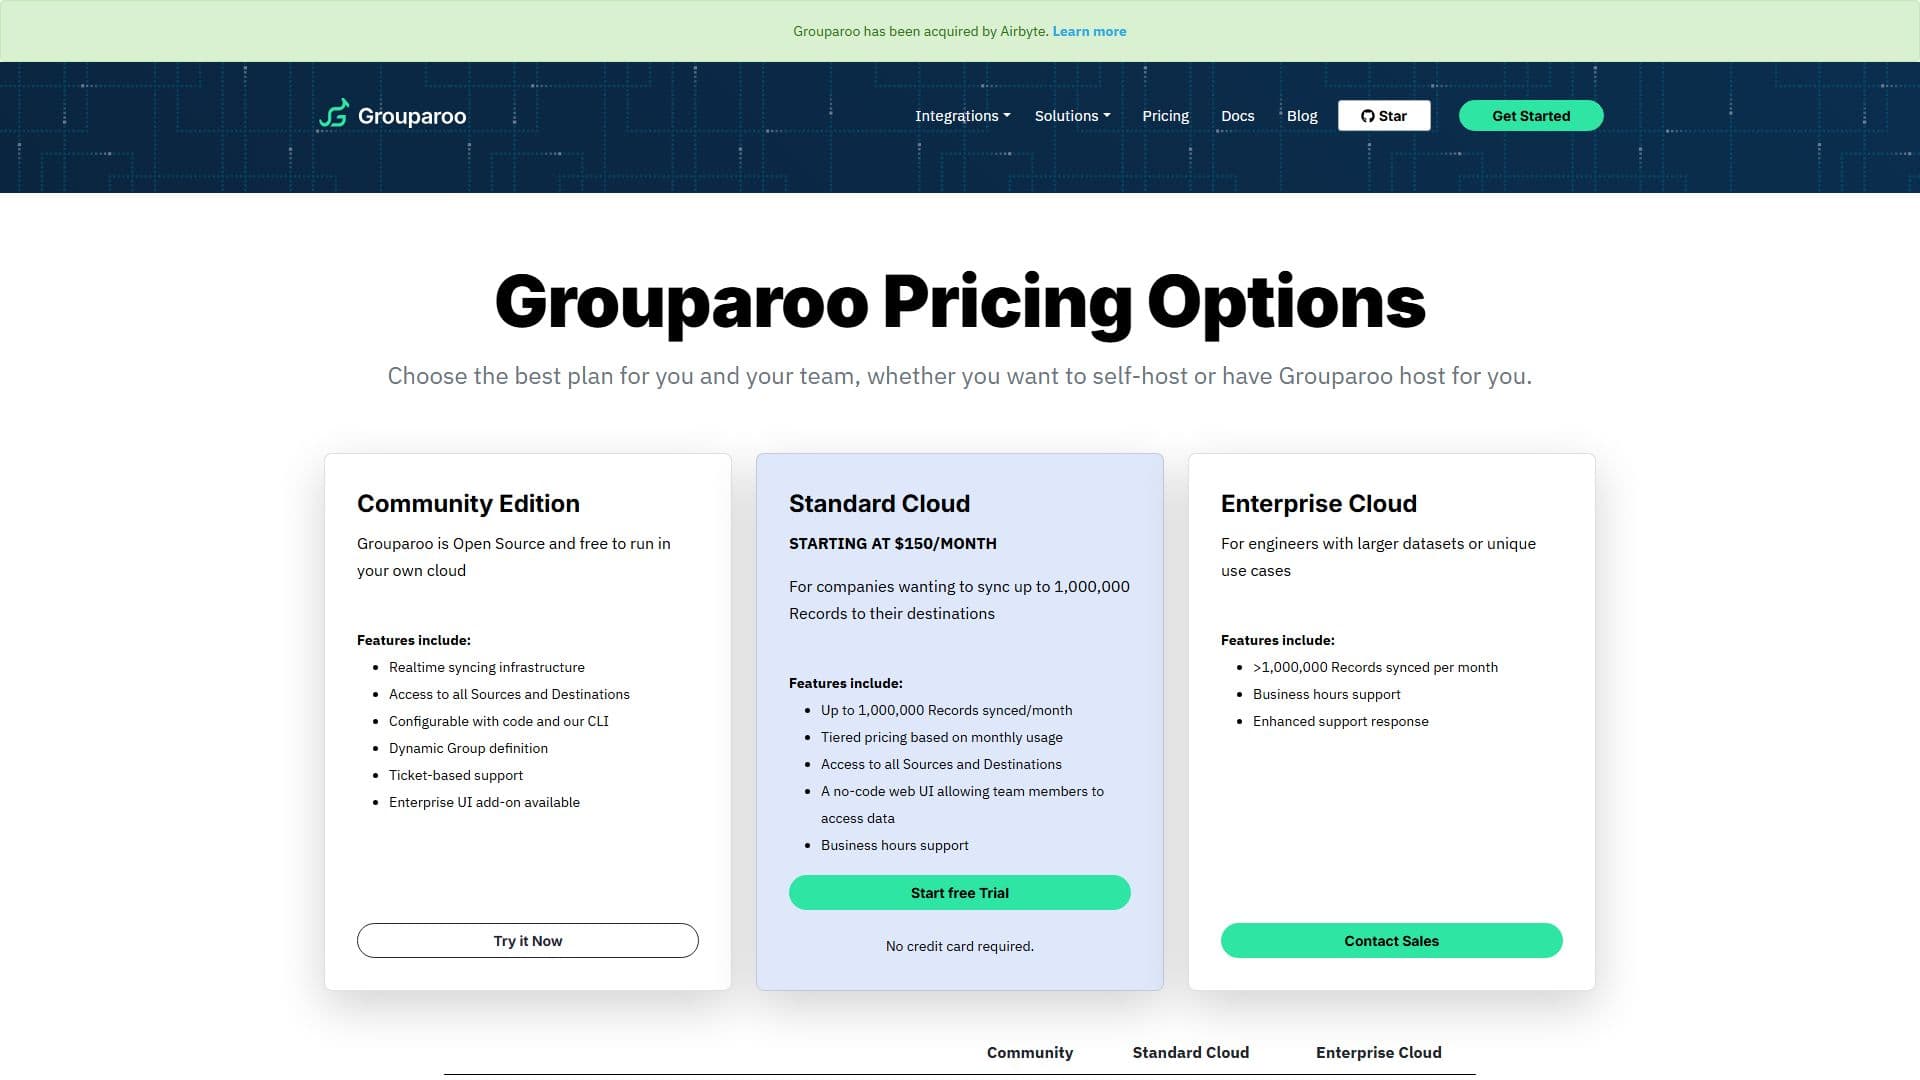Click the Grouparoo Pricing Options title
This screenshot has height=1080, width=1920.
tap(960, 303)
